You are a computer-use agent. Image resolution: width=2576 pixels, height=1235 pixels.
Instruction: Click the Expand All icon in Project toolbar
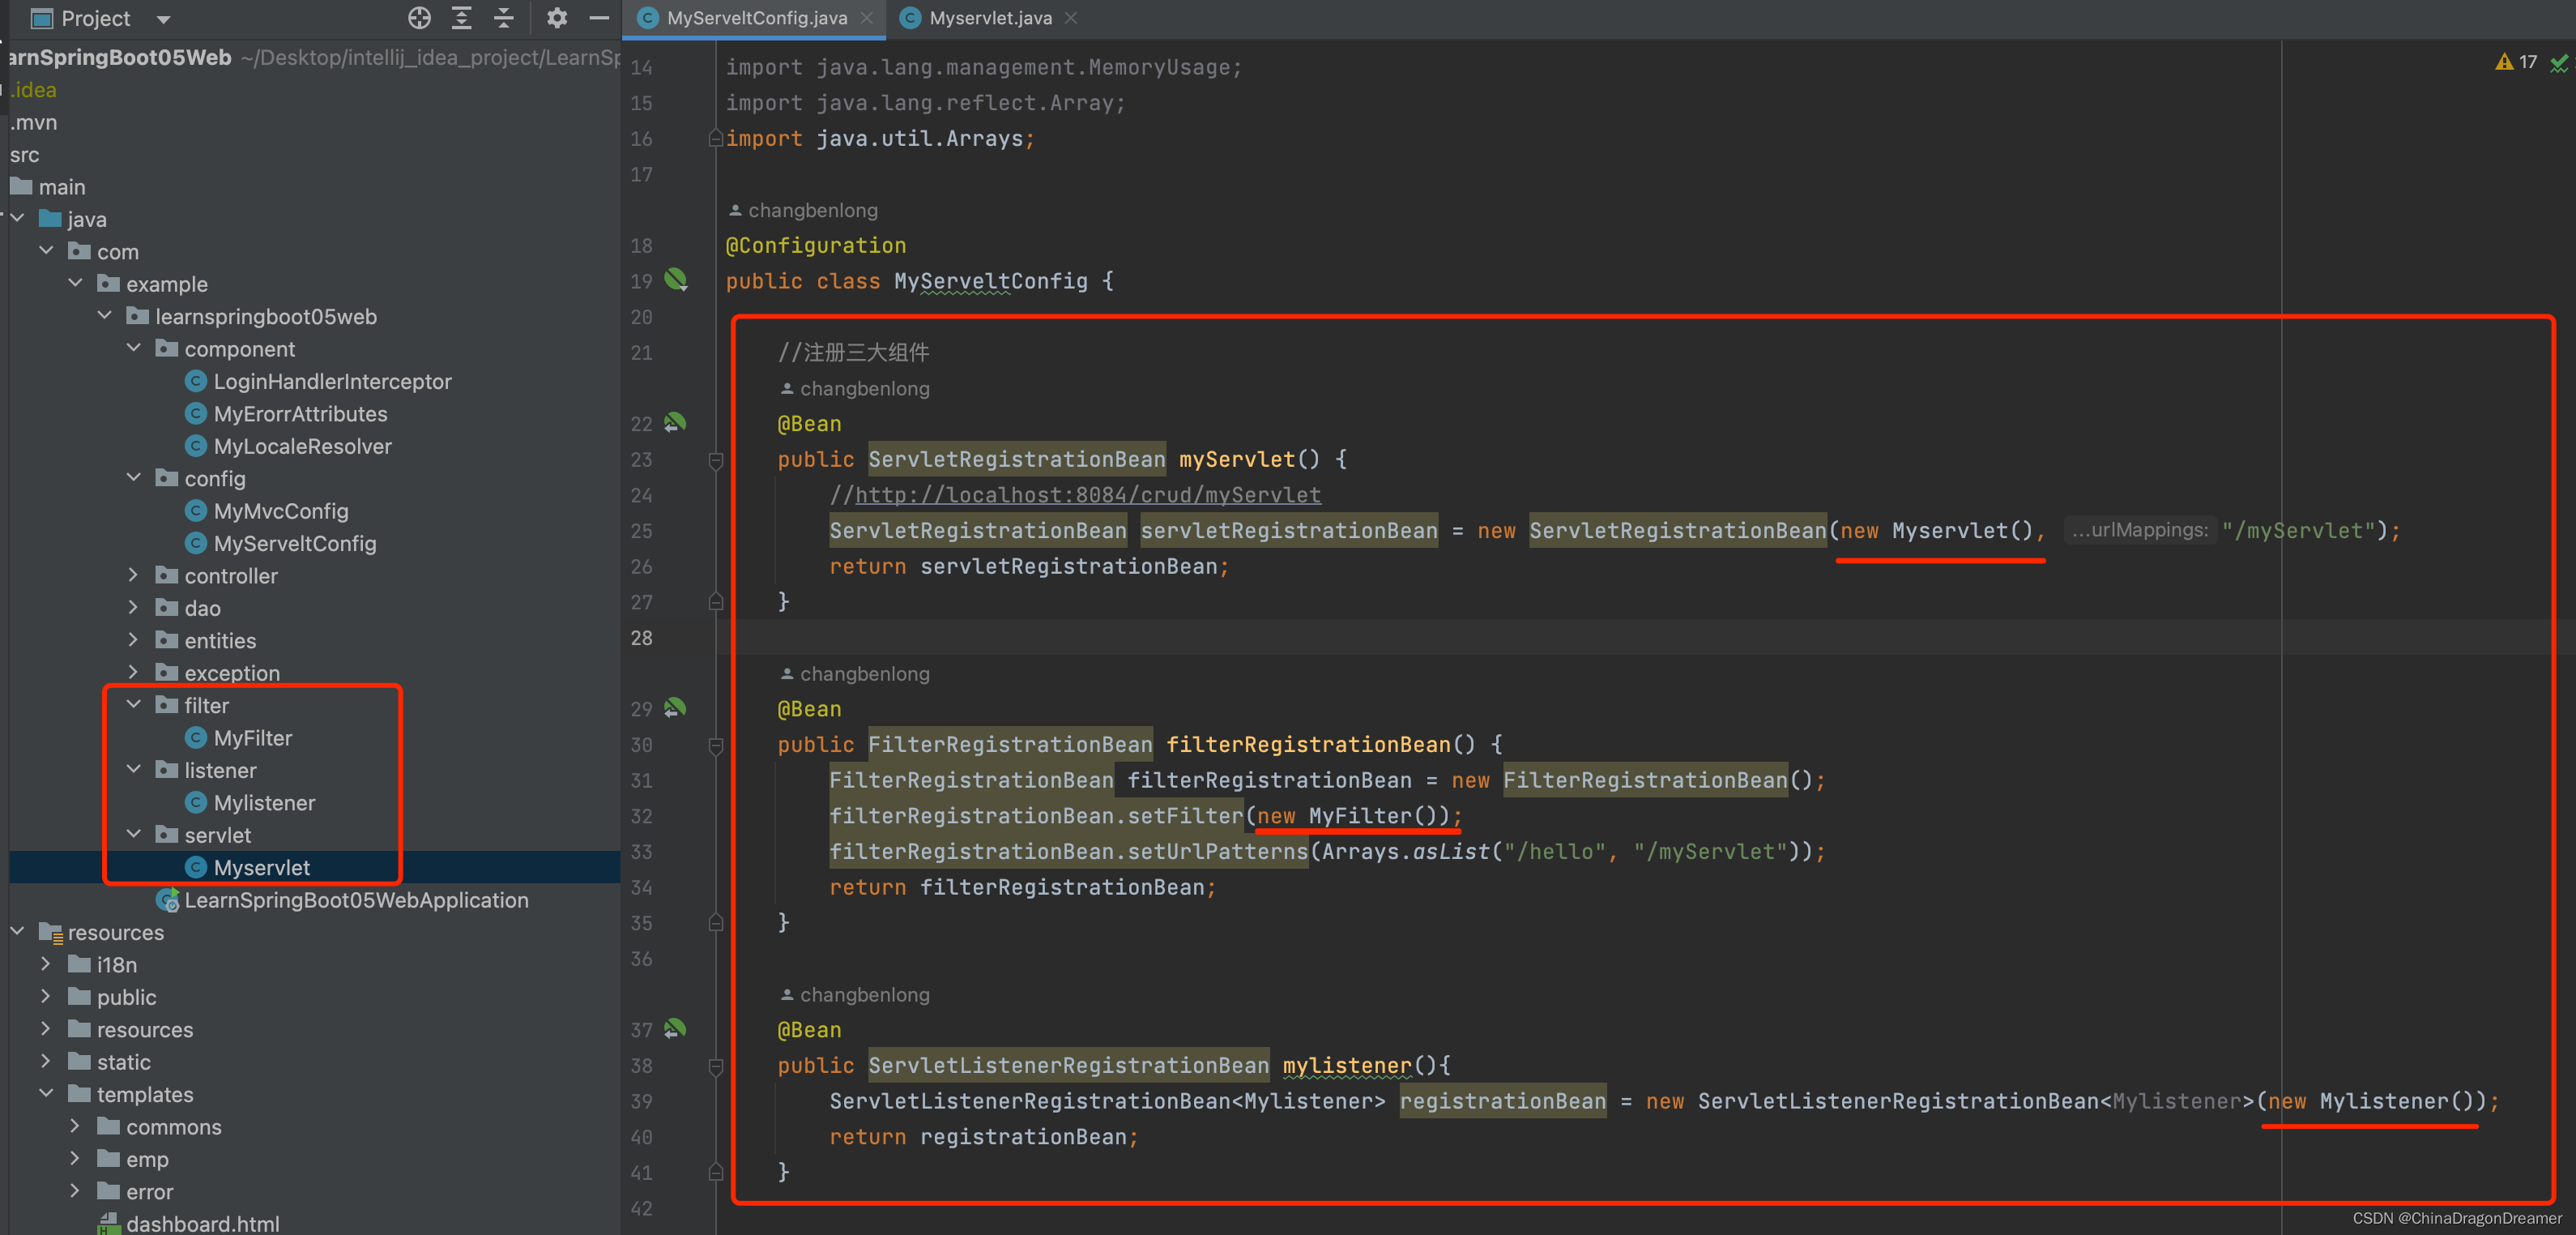[x=461, y=18]
